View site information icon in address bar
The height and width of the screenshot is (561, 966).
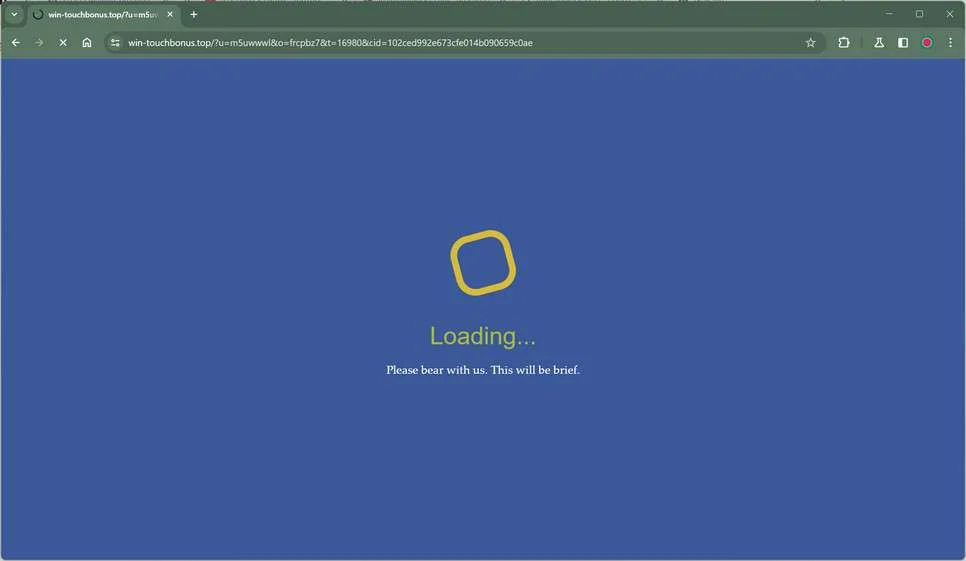[x=115, y=42]
